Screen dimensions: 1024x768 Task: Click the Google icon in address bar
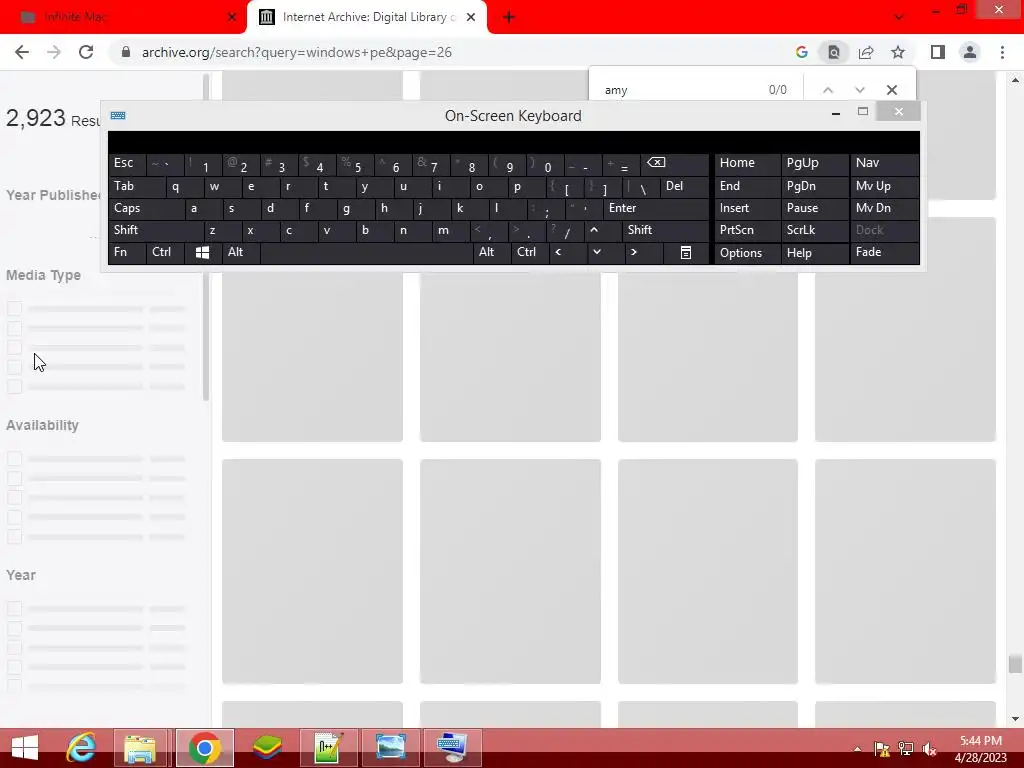[x=802, y=52]
